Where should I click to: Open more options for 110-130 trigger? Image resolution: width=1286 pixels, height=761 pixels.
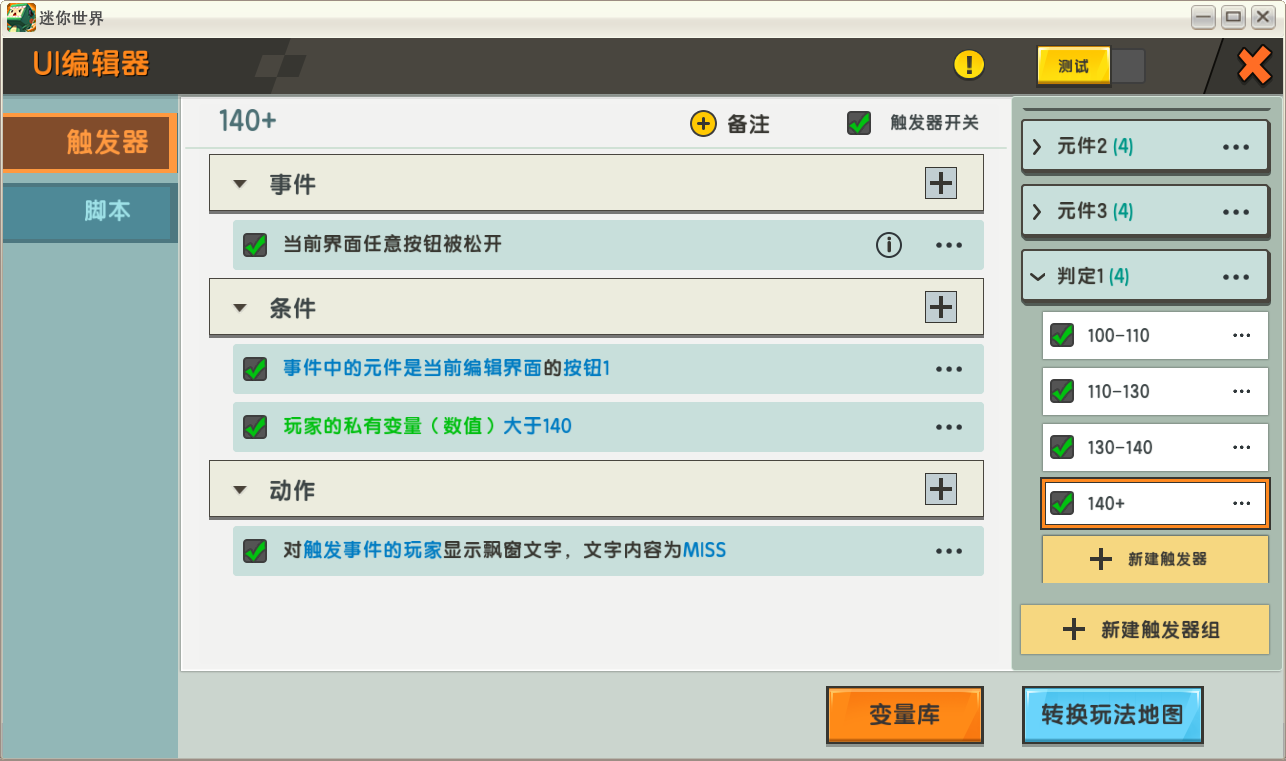pos(1242,392)
